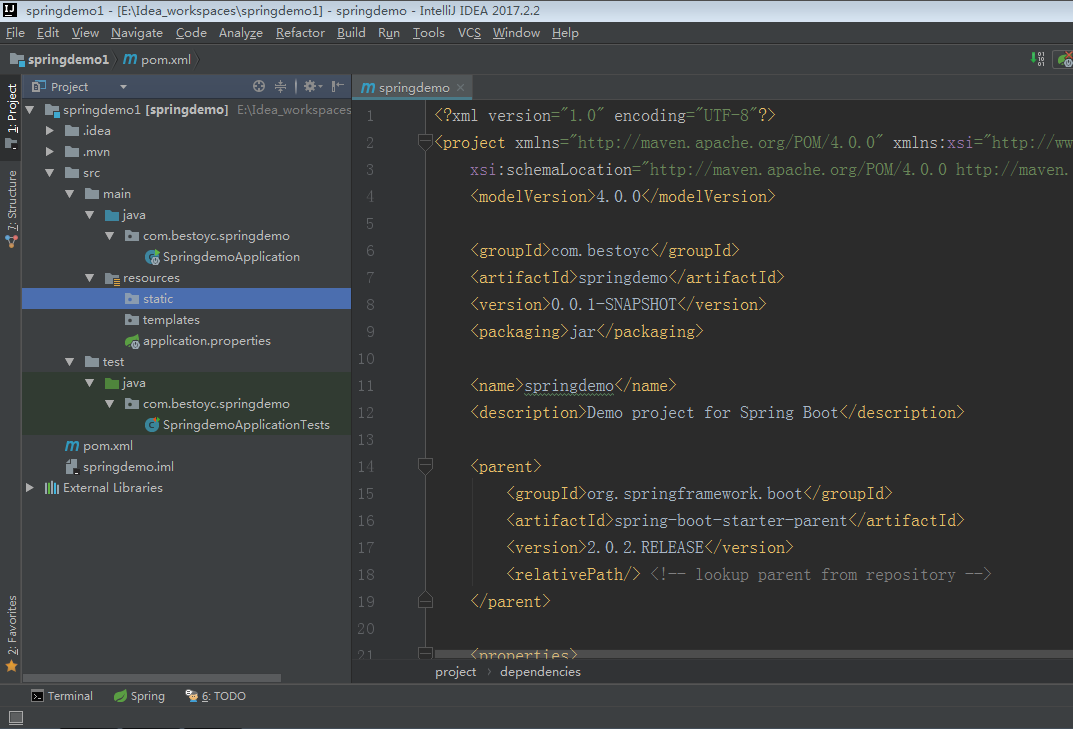Open the Spring tool window
The width and height of the screenshot is (1073, 729).
pos(140,696)
